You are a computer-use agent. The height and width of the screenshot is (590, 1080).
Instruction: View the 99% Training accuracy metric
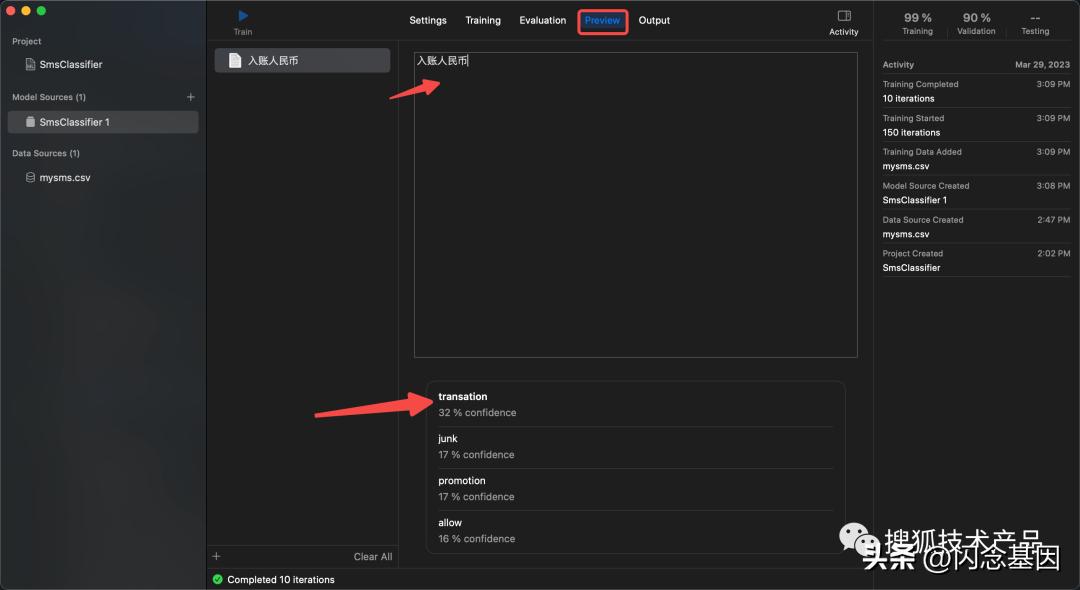click(917, 23)
